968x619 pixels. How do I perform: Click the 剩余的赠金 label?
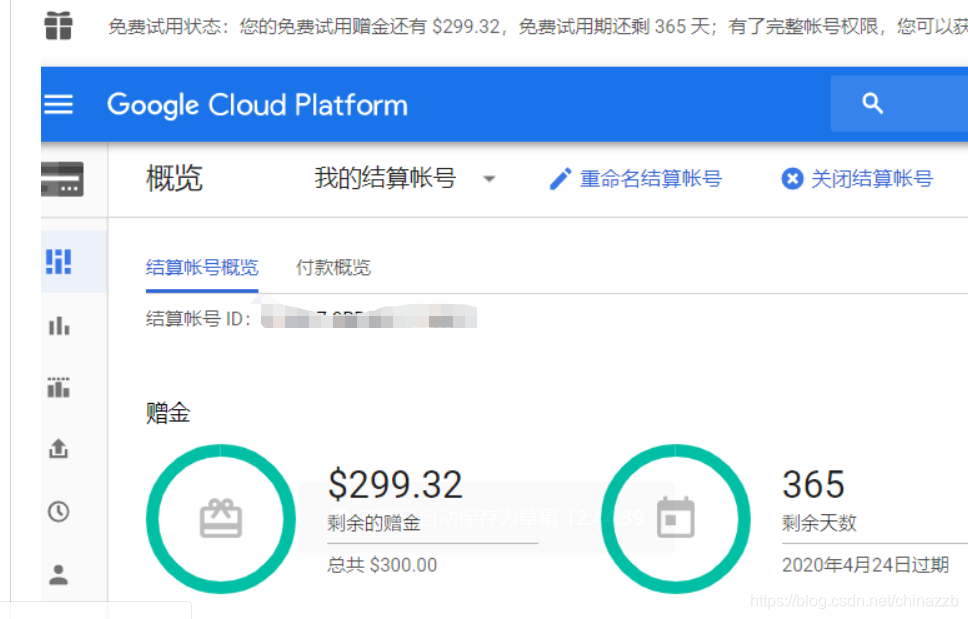[373, 523]
